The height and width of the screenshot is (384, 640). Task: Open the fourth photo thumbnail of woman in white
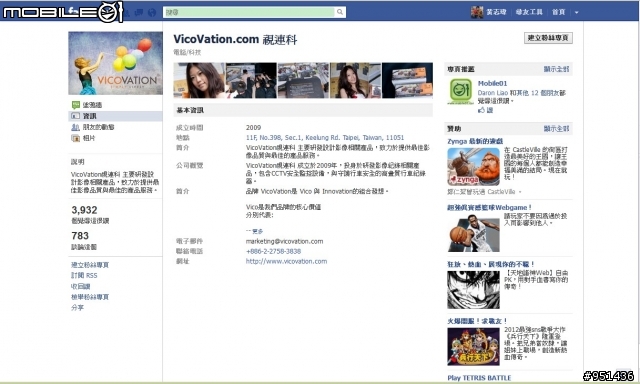355,80
